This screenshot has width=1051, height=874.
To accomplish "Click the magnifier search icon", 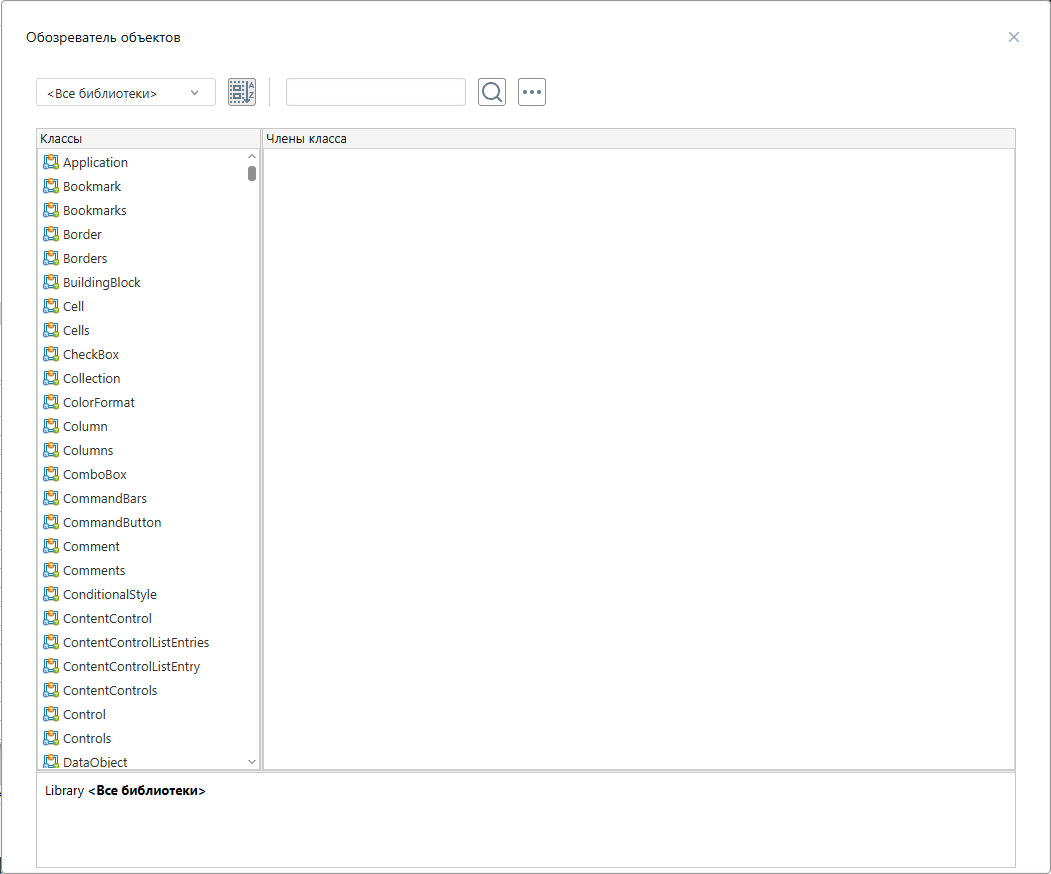I will tap(491, 91).
